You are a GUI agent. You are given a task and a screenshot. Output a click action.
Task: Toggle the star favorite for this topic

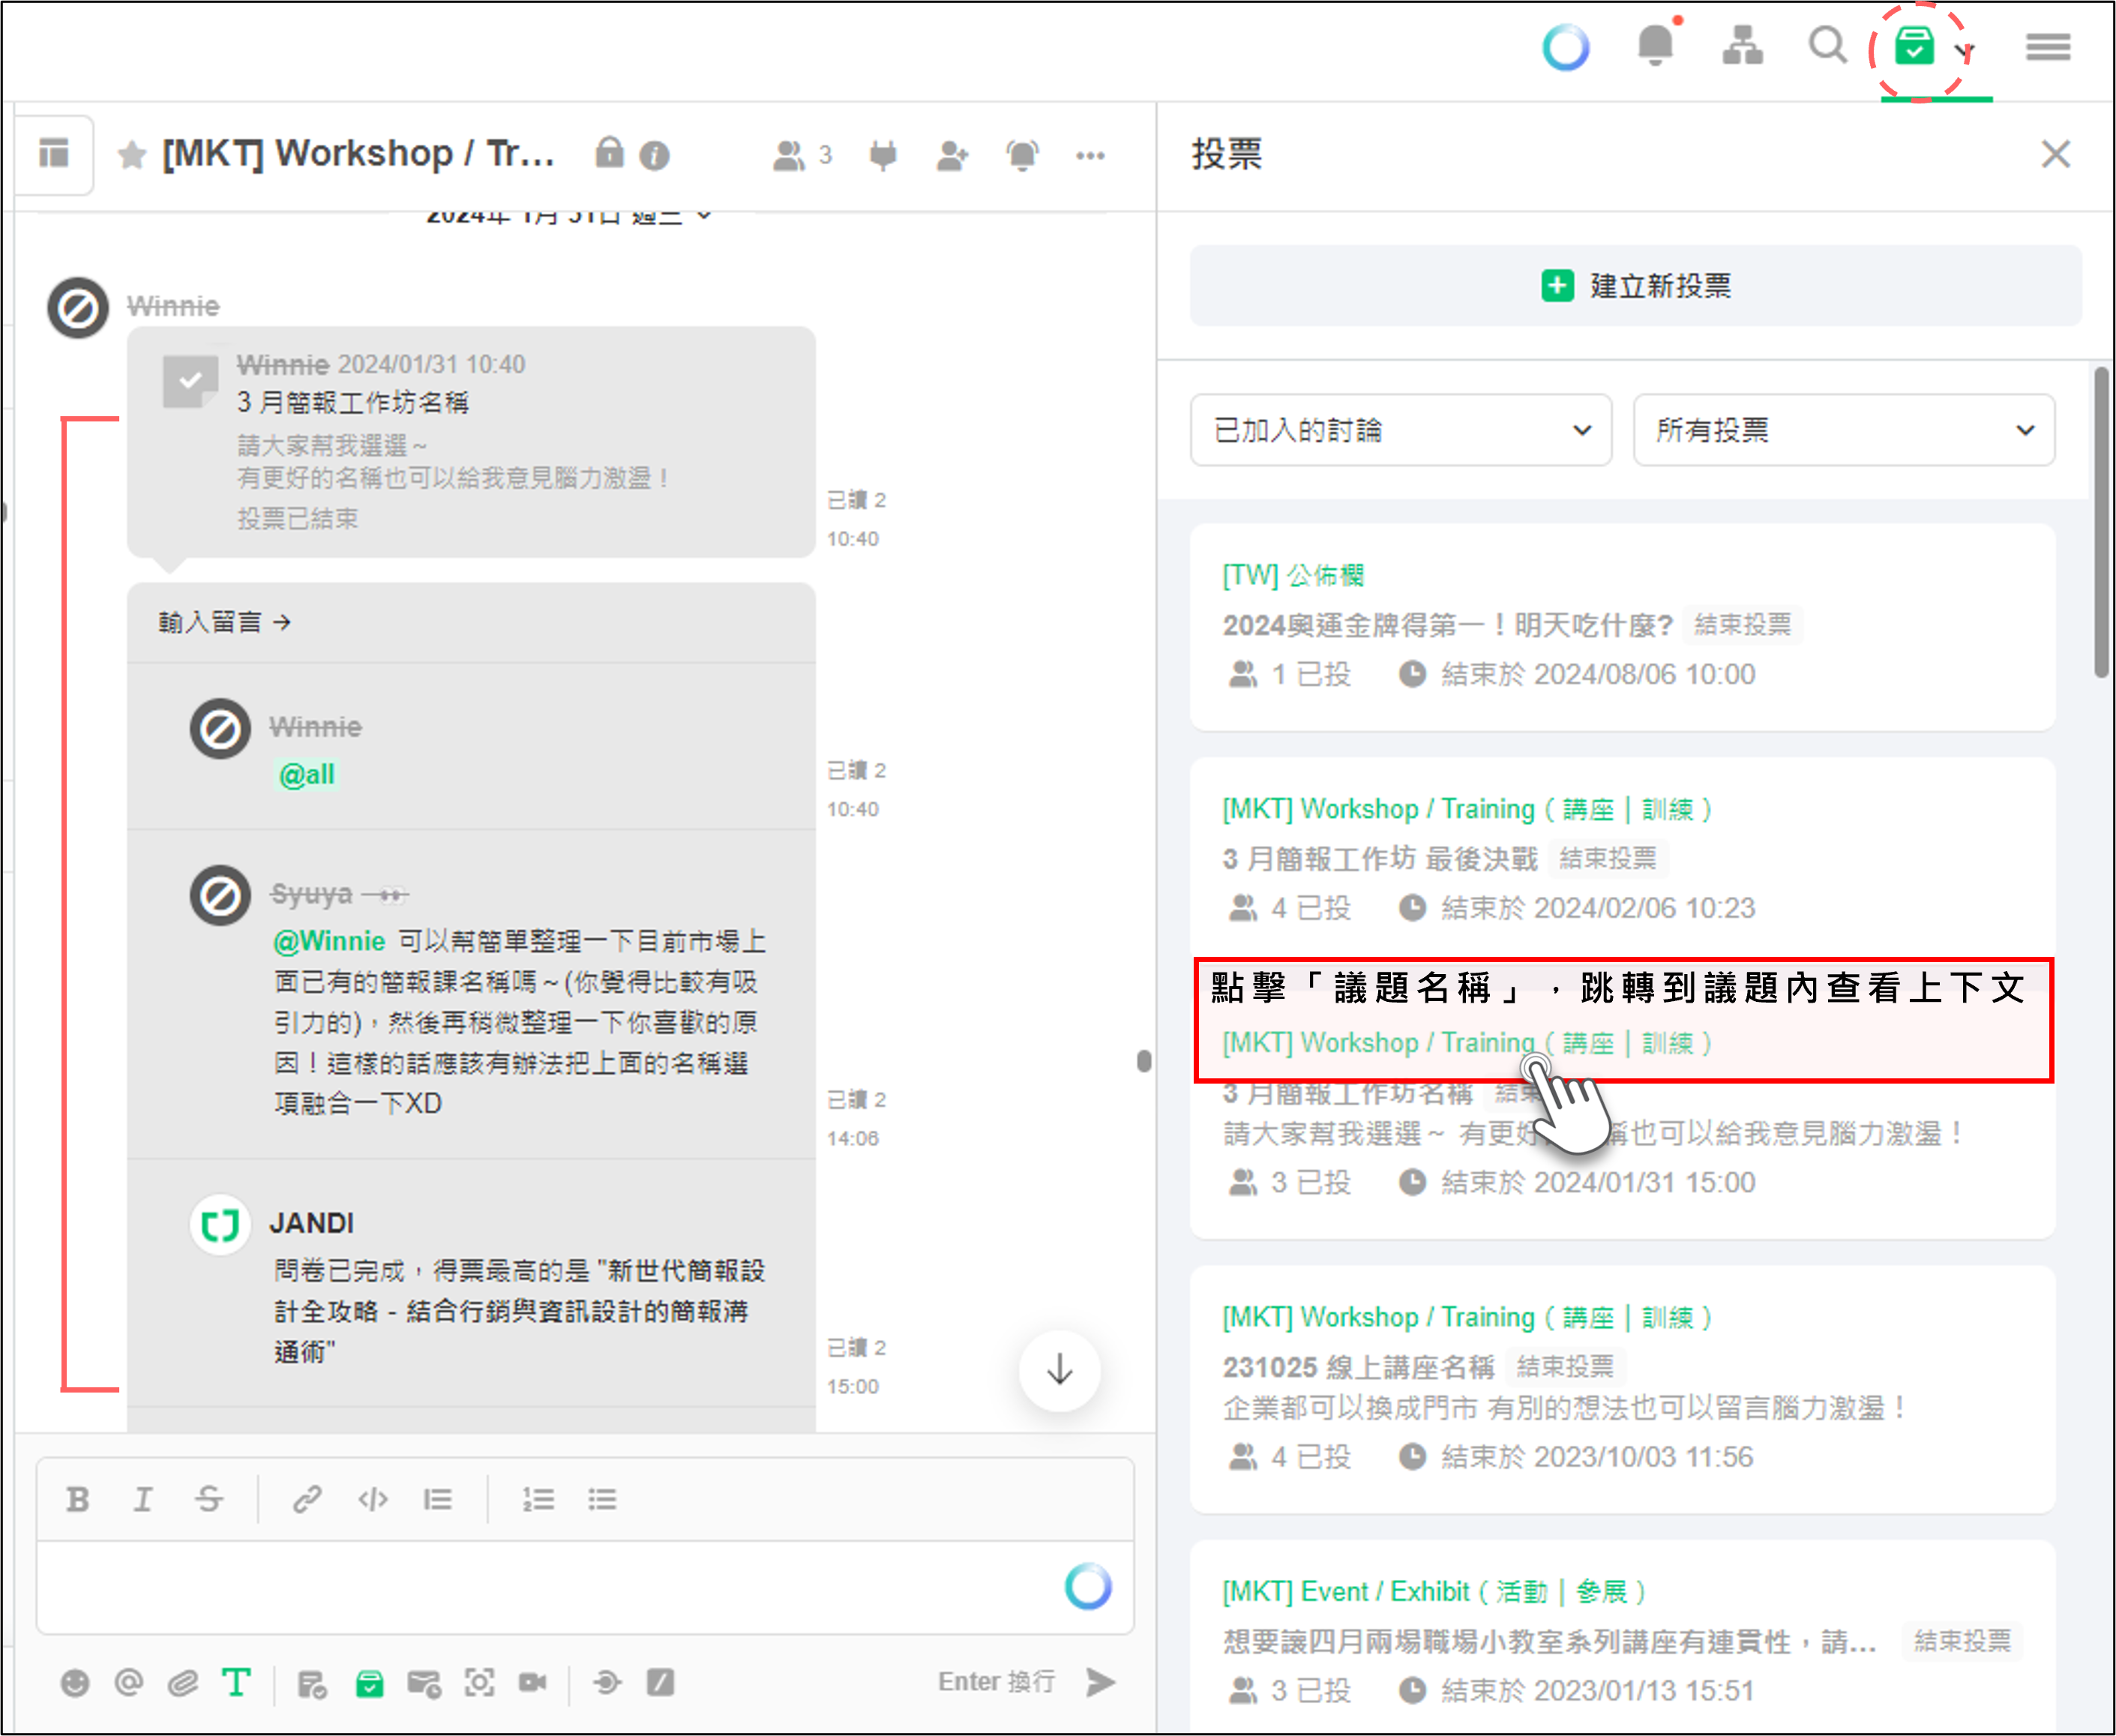click(131, 155)
